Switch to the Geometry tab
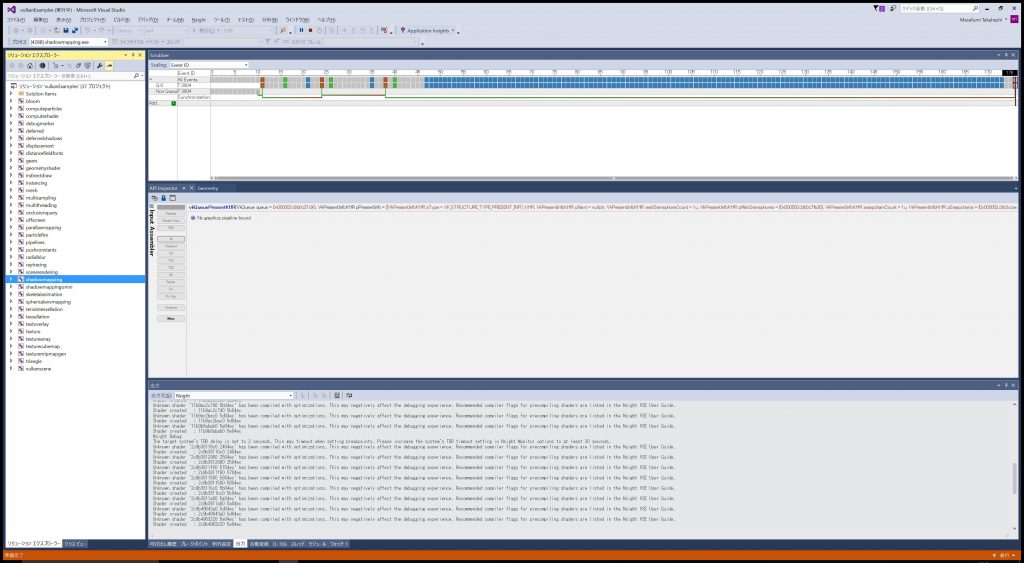1024x563 pixels. coord(208,188)
